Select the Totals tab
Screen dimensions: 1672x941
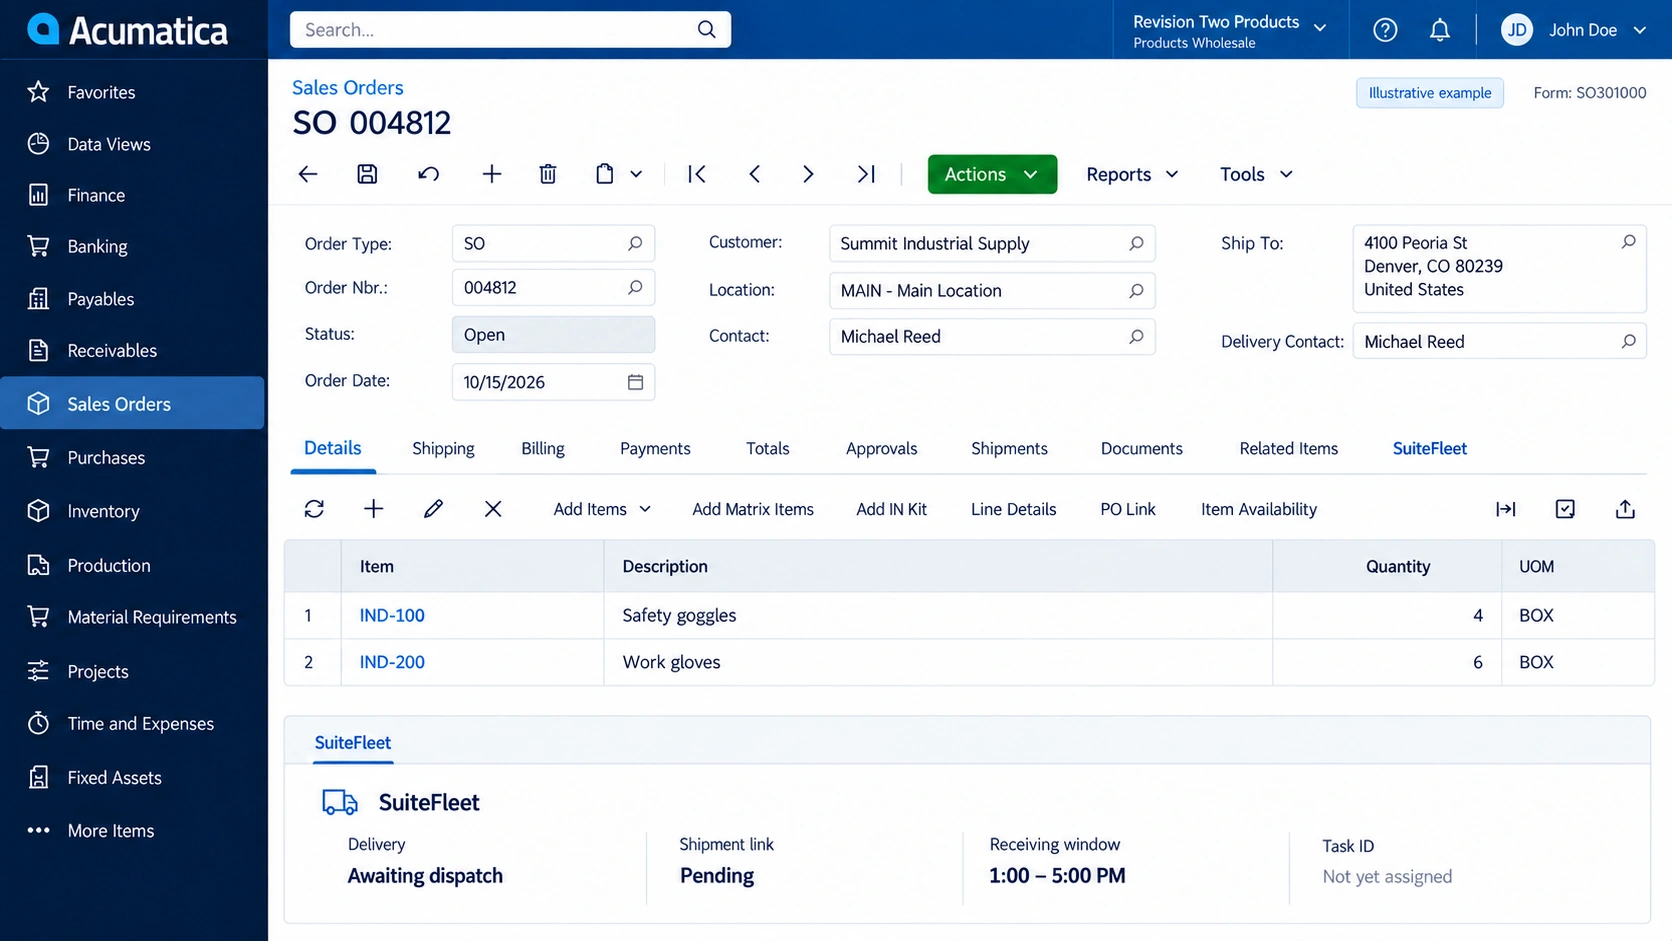[768, 448]
